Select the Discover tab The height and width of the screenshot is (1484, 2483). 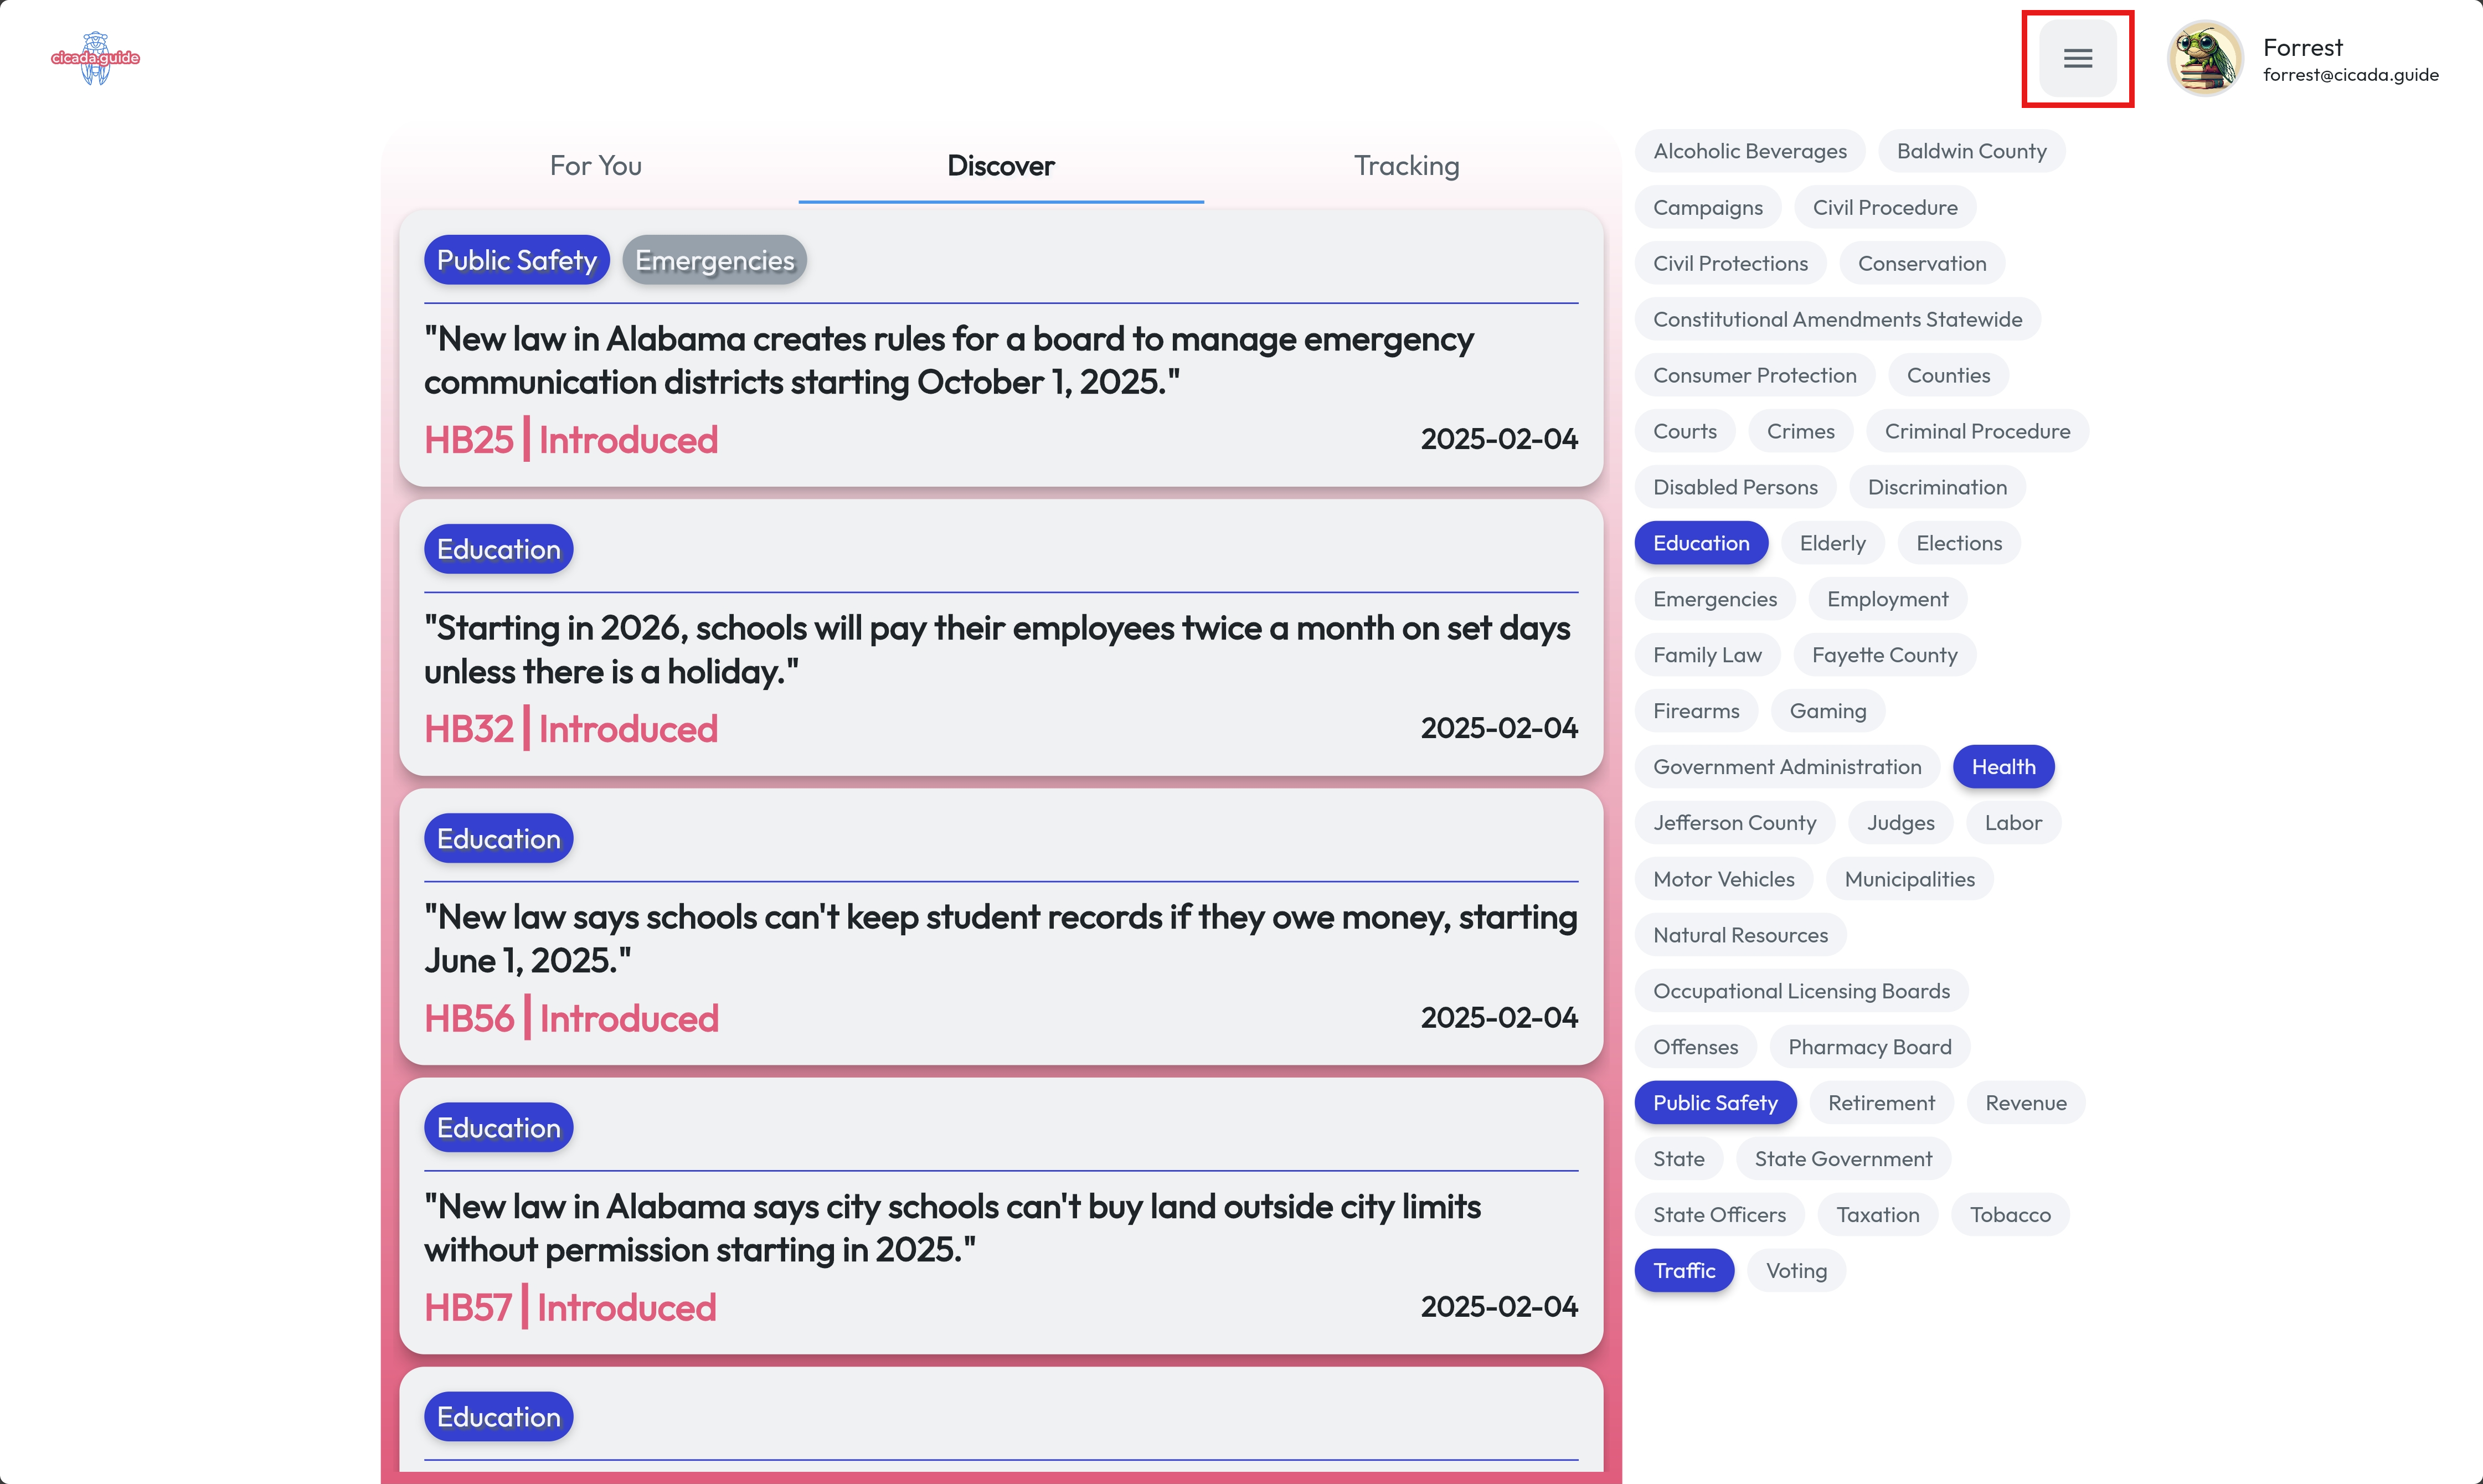click(1000, 165)
